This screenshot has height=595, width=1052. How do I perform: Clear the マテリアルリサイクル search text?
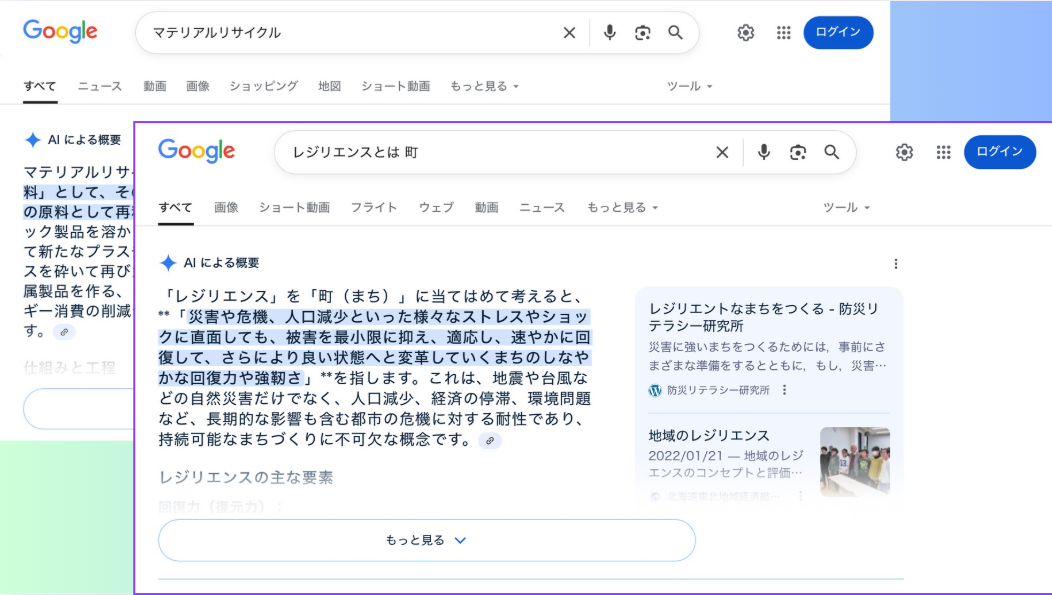pyautogui.click(x=569, y=32)
